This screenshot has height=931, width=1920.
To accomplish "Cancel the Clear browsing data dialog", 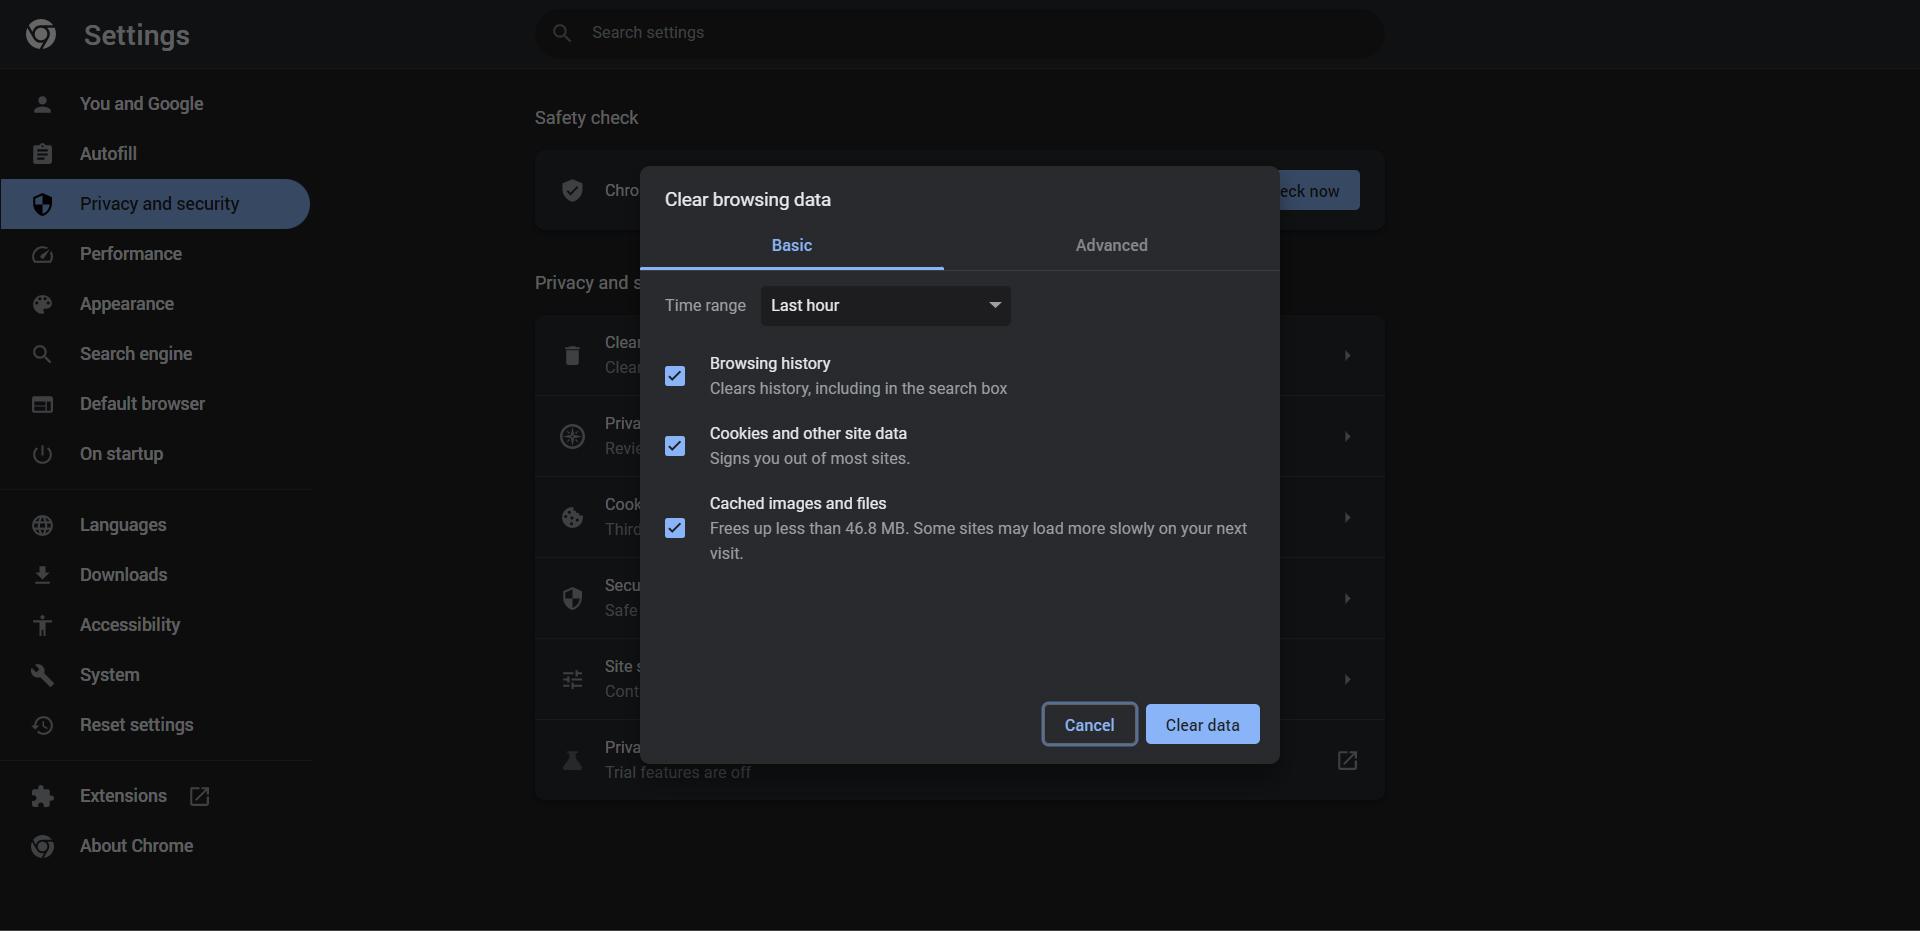I will (1088, 724).
